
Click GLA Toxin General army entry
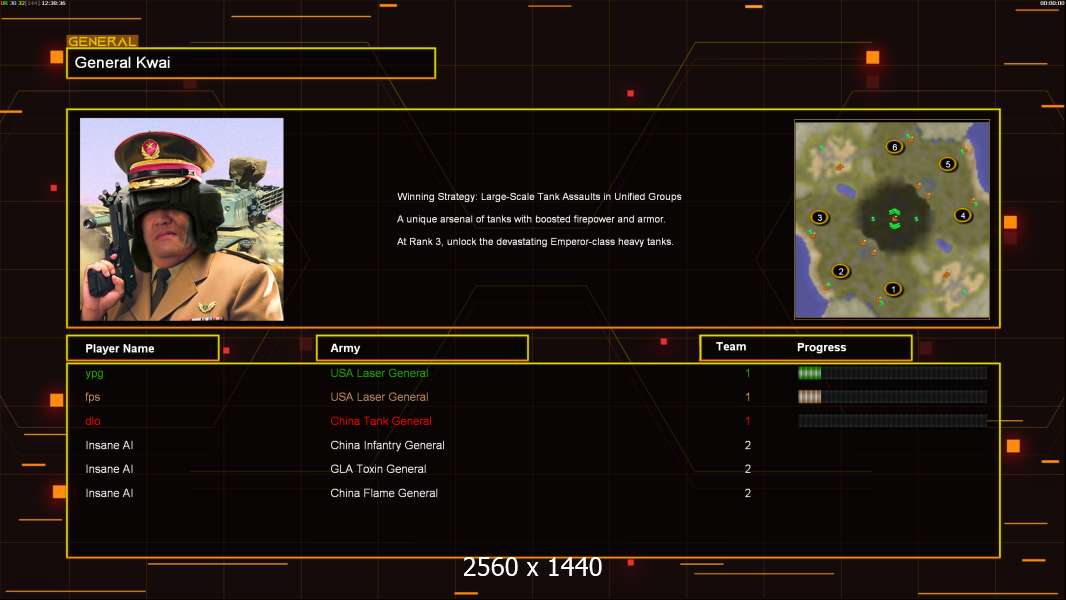378,469
